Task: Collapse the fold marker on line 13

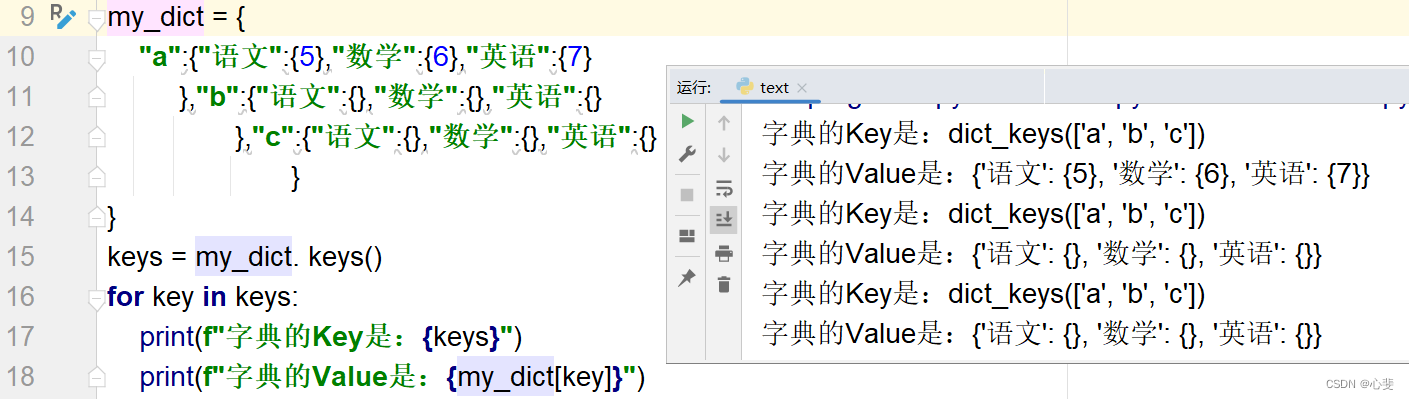Action: (96, 177)
